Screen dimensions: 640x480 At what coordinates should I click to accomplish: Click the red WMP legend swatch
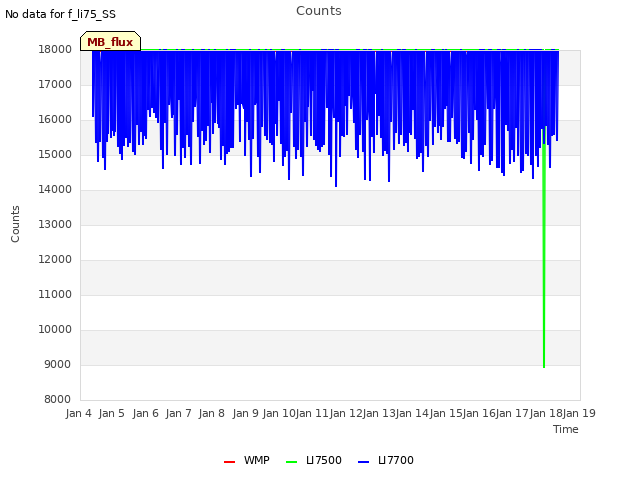tap(229, 462)
